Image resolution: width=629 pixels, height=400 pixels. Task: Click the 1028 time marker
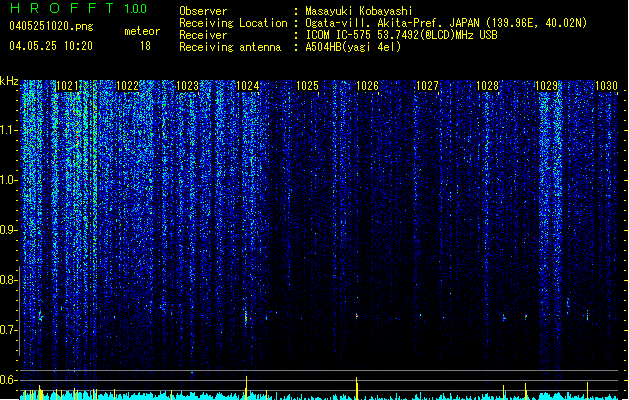[x=487, y=86]
